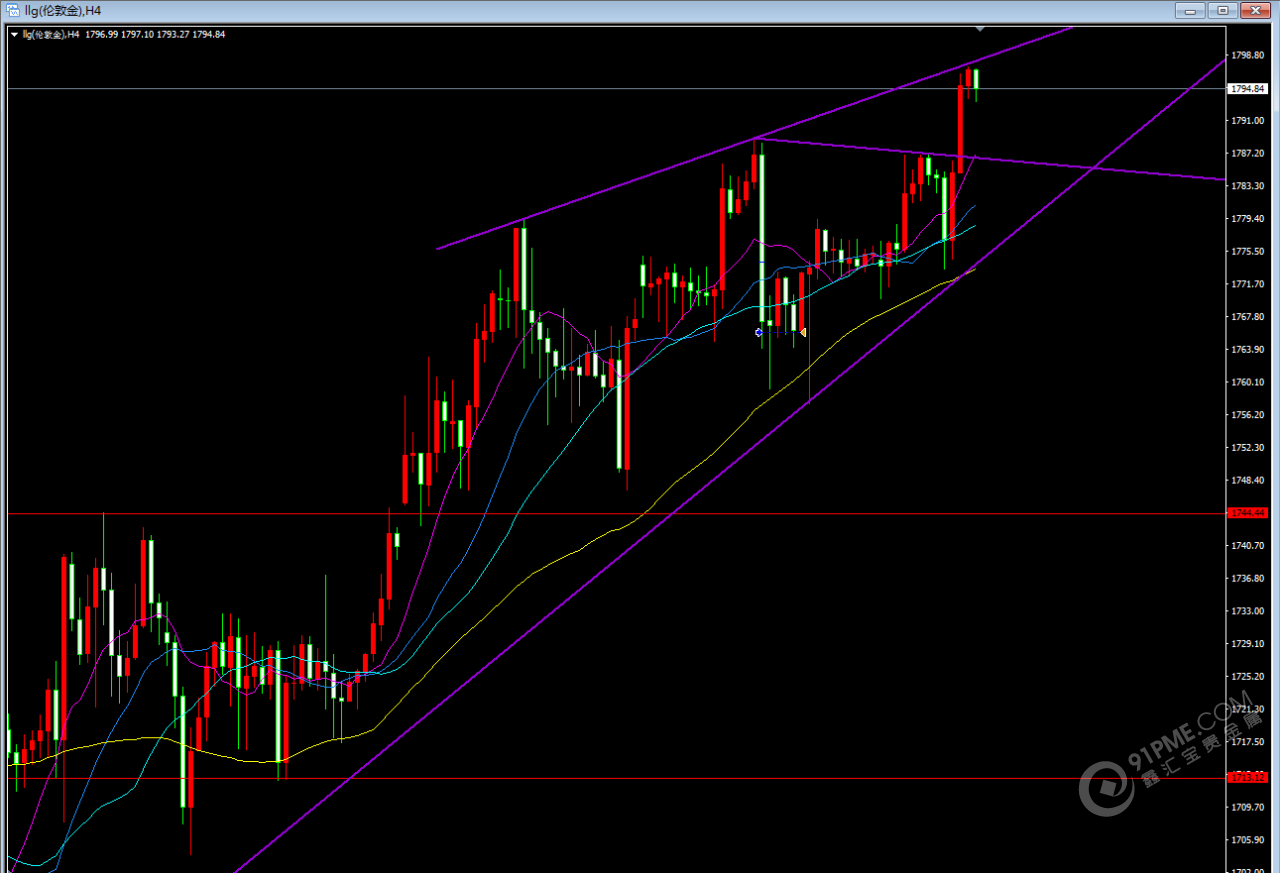The image size is (1280, 873).
Task: Click the 1752.30 price scale label
Action: 1247,447
